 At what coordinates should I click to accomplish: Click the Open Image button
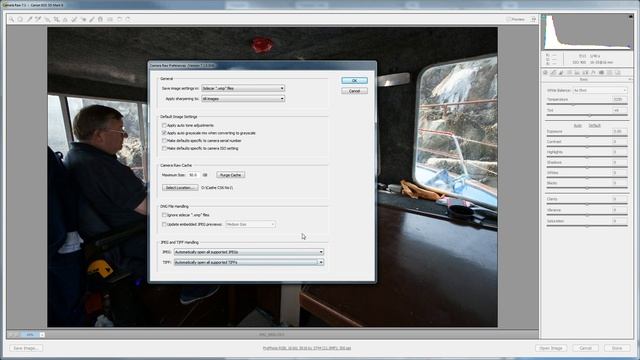pyautogui.click(x=551, y=348)
